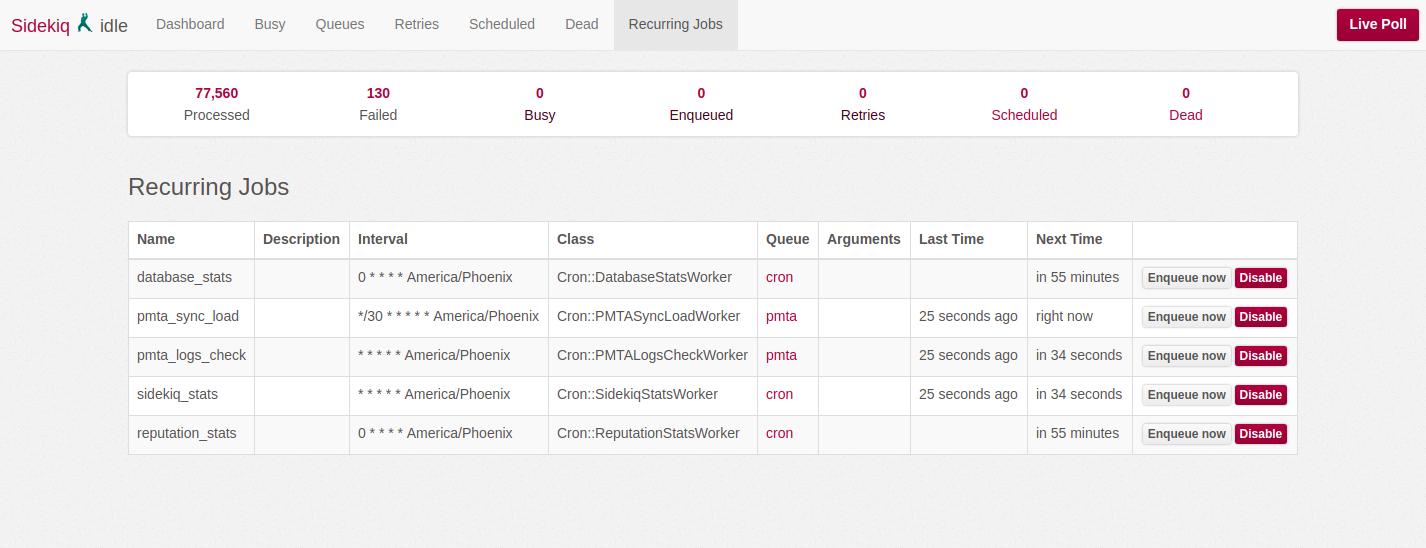Click the Scheduled count in the summary bar
1426x548 pixels.
coord(1024,104)
